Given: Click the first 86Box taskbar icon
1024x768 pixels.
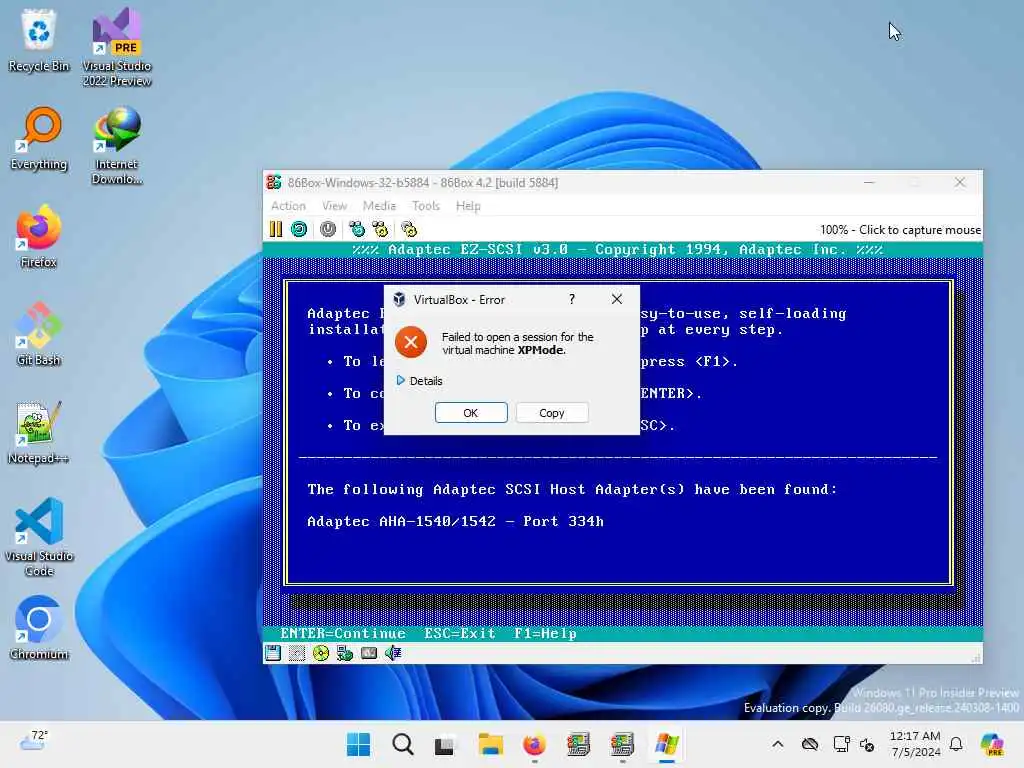Looking at the screenshot, I should [578, 744].
